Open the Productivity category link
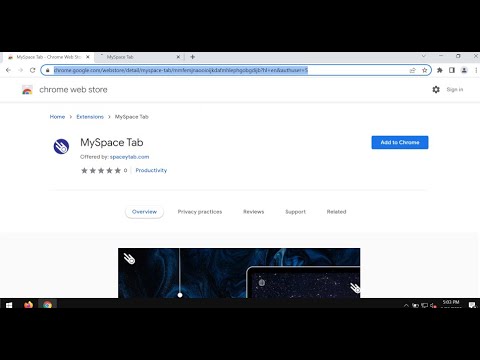Image resolution: width=480 pixels, height=360 pixels. (151, 170)
